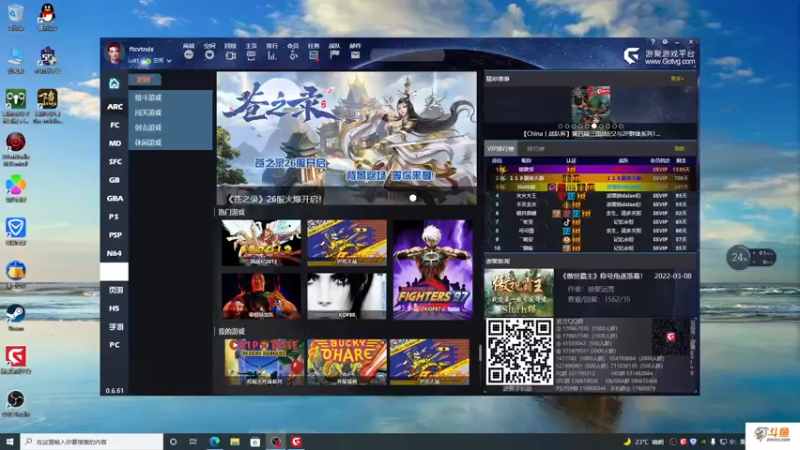Viewport: 800px width, 450px height.
Task: Select the PS platform tab
Action: pos(114,217)
